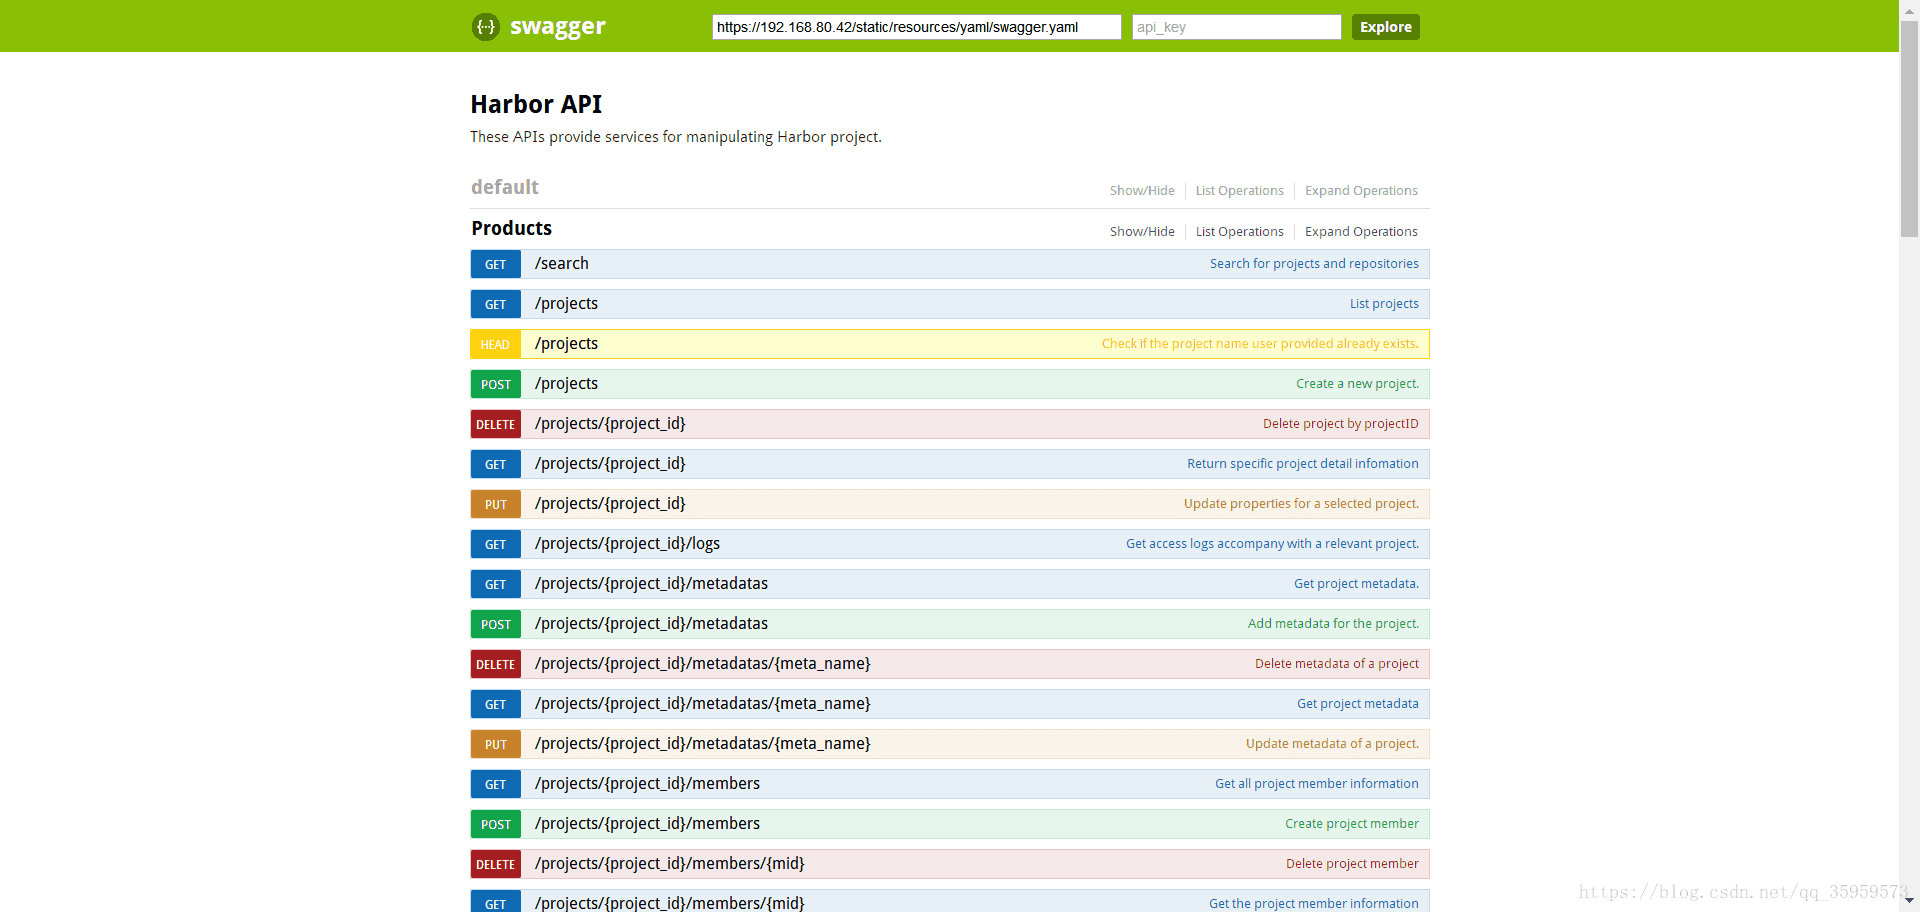Viewport: 1920px width, 912px height.
Task: Click 'Get the project member information' link
Action: point(1313,903)
